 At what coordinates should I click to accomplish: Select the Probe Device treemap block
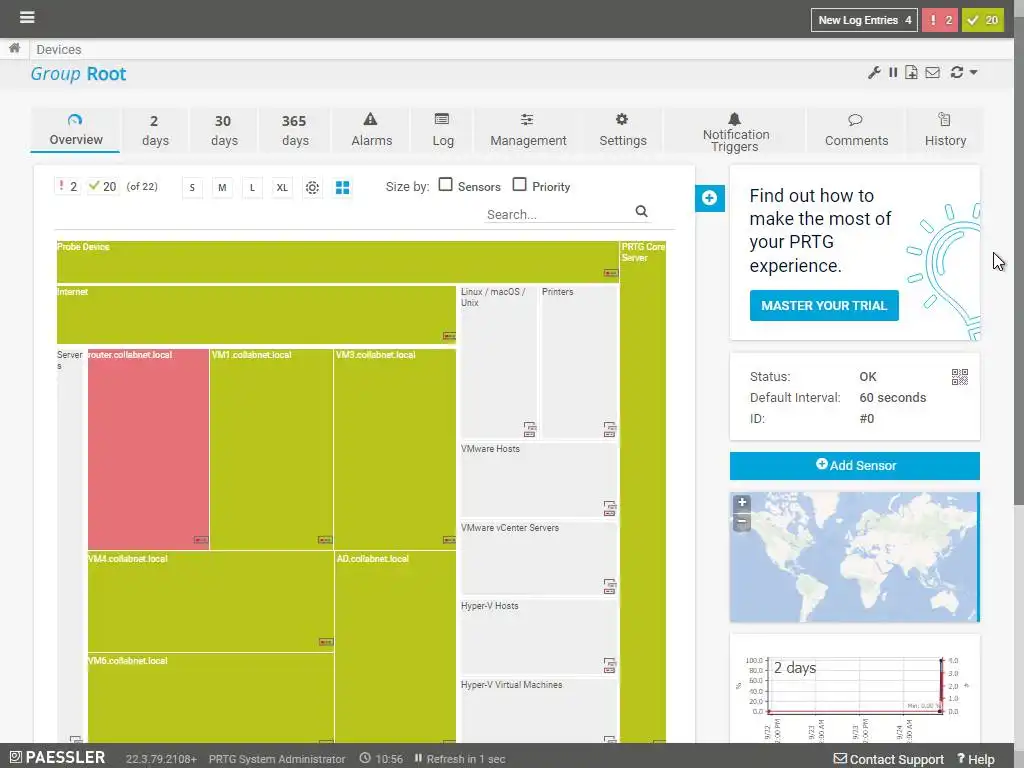pos(337,262)
